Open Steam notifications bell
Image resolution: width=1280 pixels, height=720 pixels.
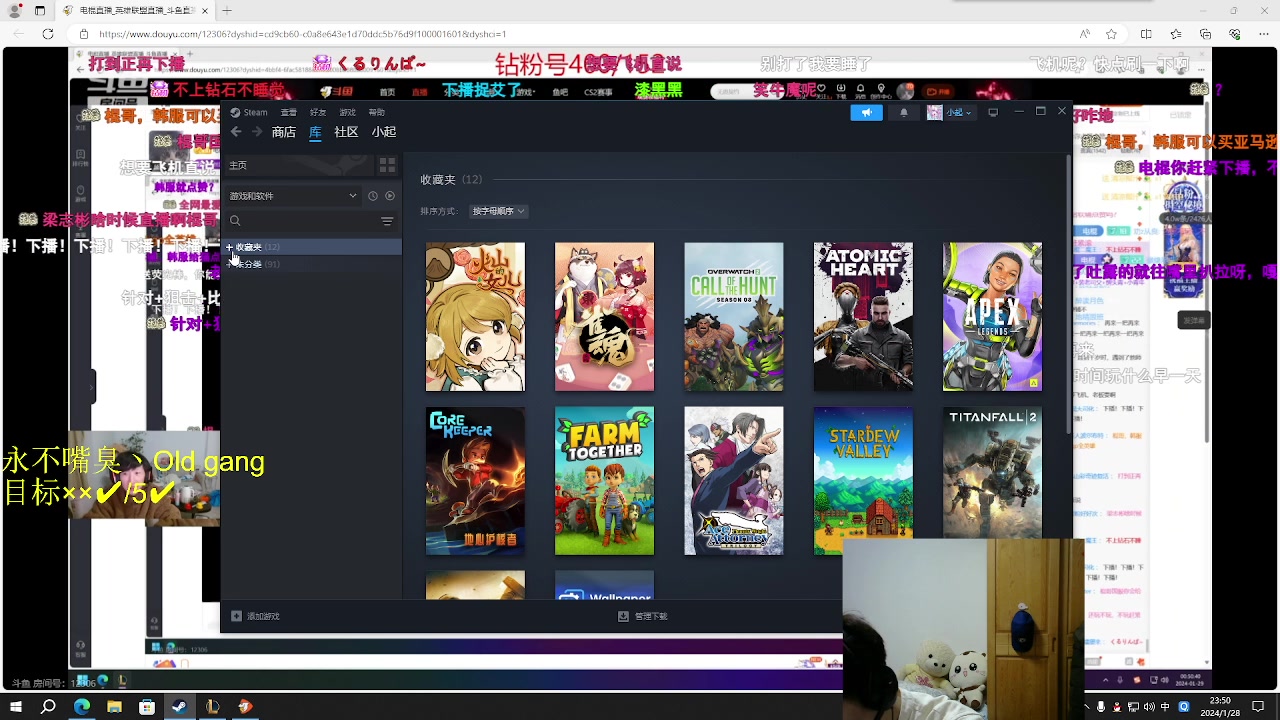904,112
